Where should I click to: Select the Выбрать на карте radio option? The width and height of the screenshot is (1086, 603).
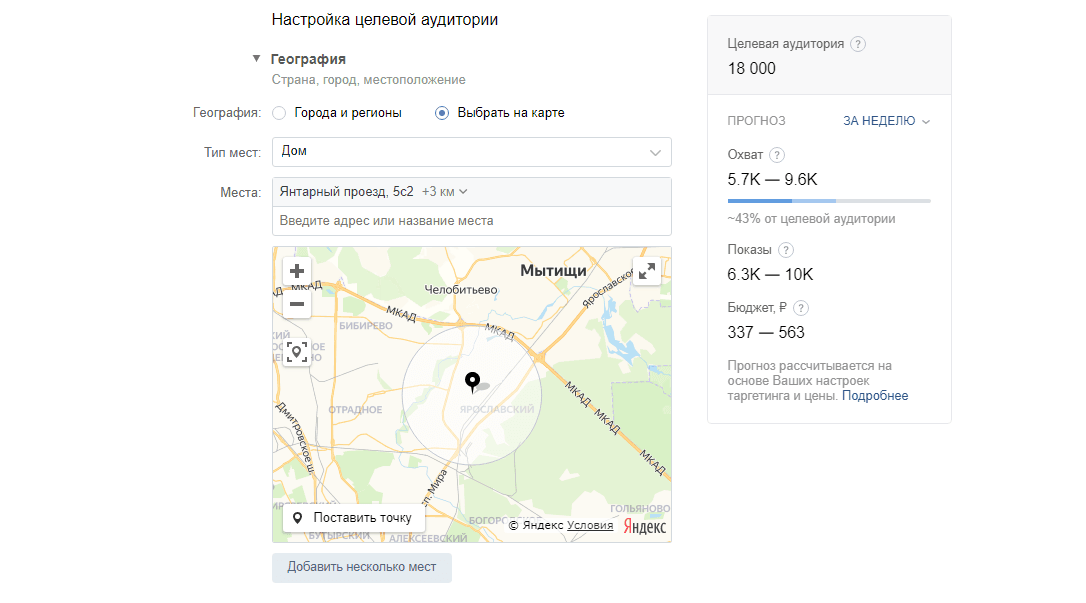click(442, 113)
